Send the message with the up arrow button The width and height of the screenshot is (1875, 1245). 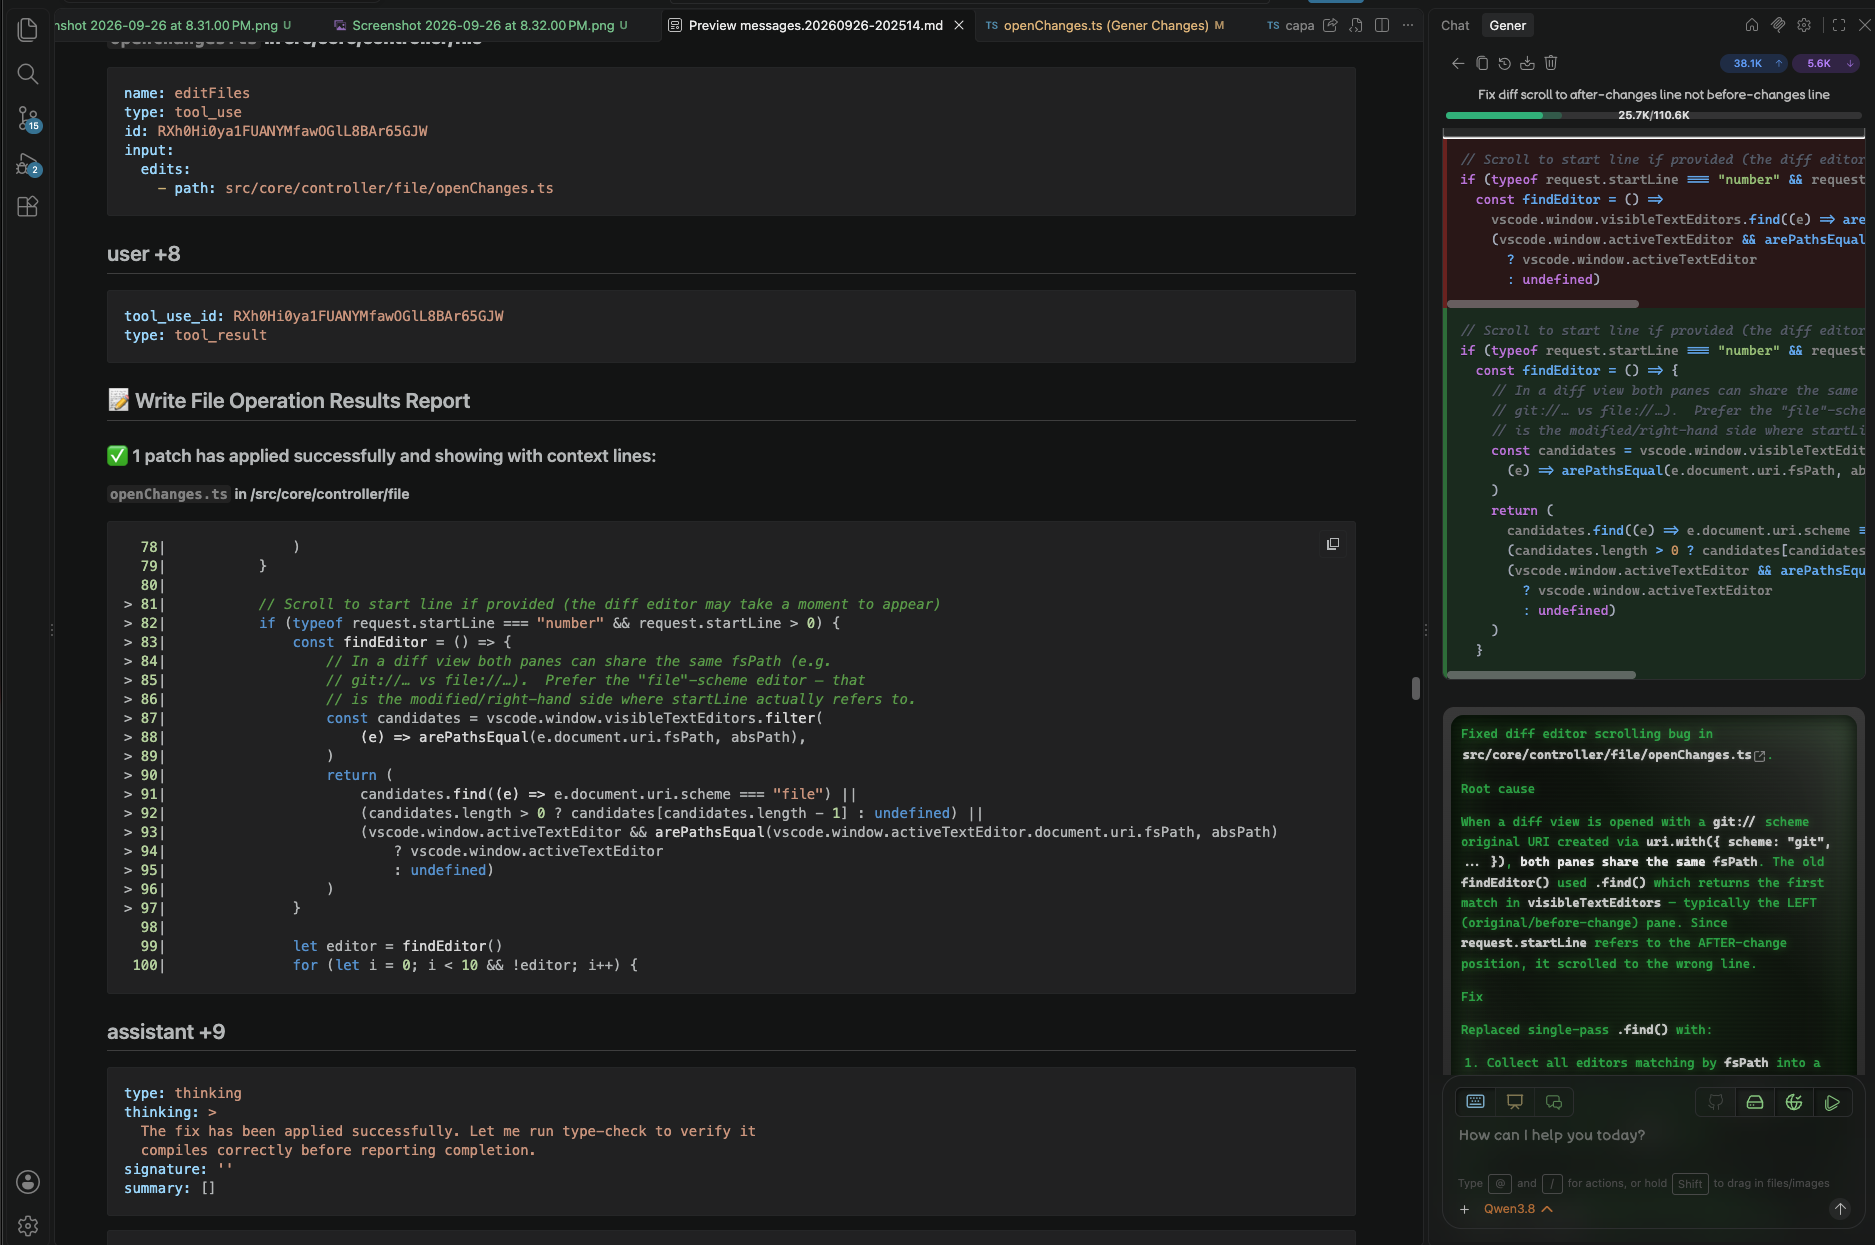point(1840,1209)
